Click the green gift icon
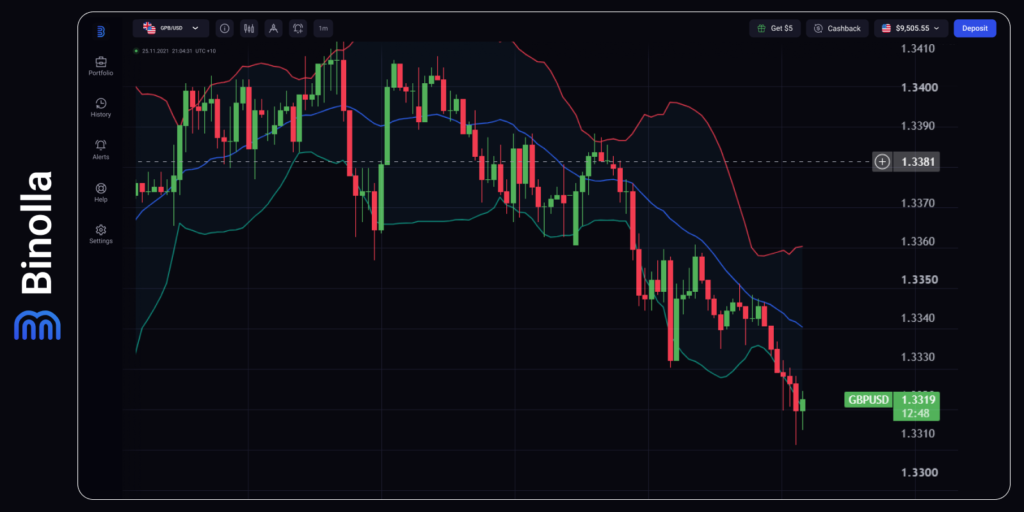This screenshot has width=1024, height=512. tap(761, 28)
